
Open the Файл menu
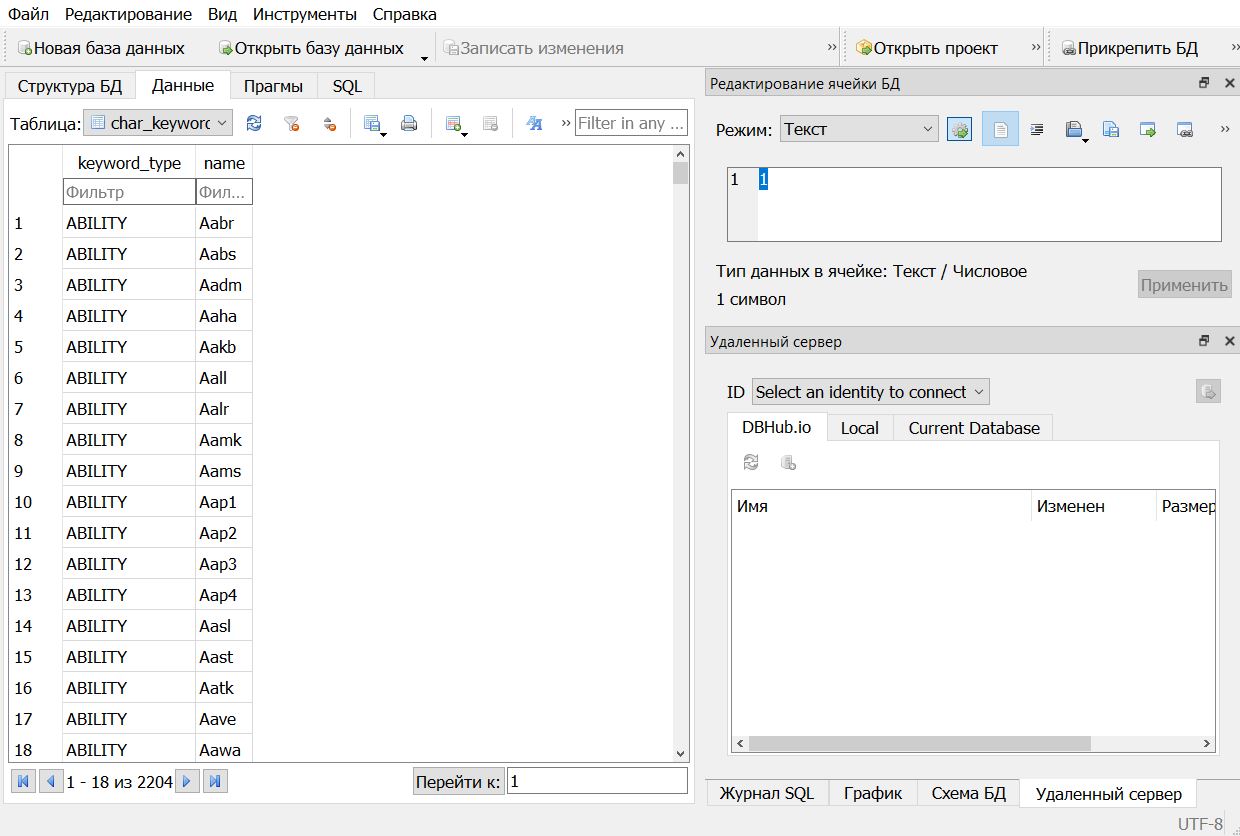click(x=28, y=14)
